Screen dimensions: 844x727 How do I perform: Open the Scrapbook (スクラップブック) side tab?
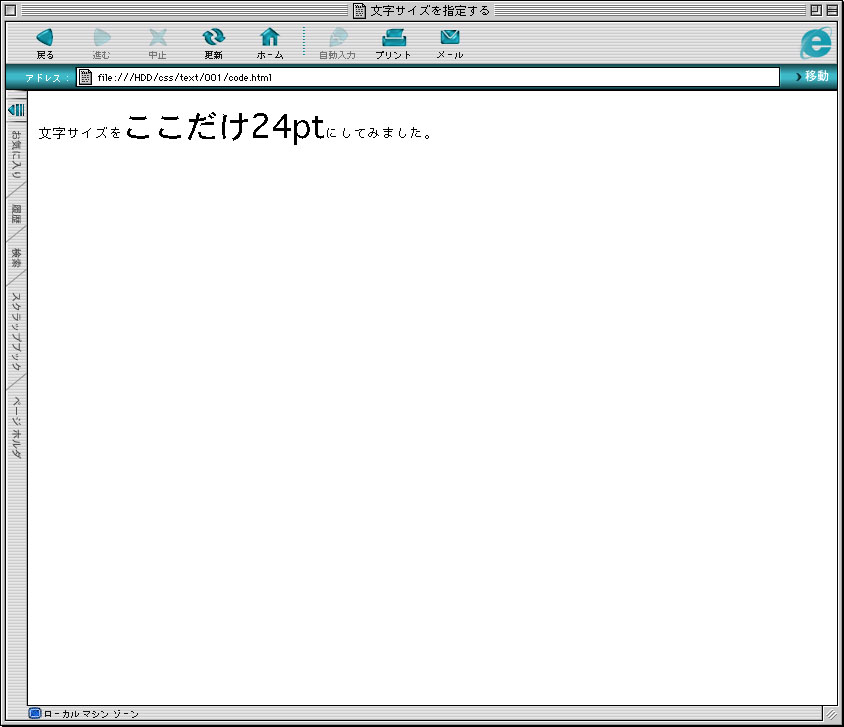pos(16,331)
